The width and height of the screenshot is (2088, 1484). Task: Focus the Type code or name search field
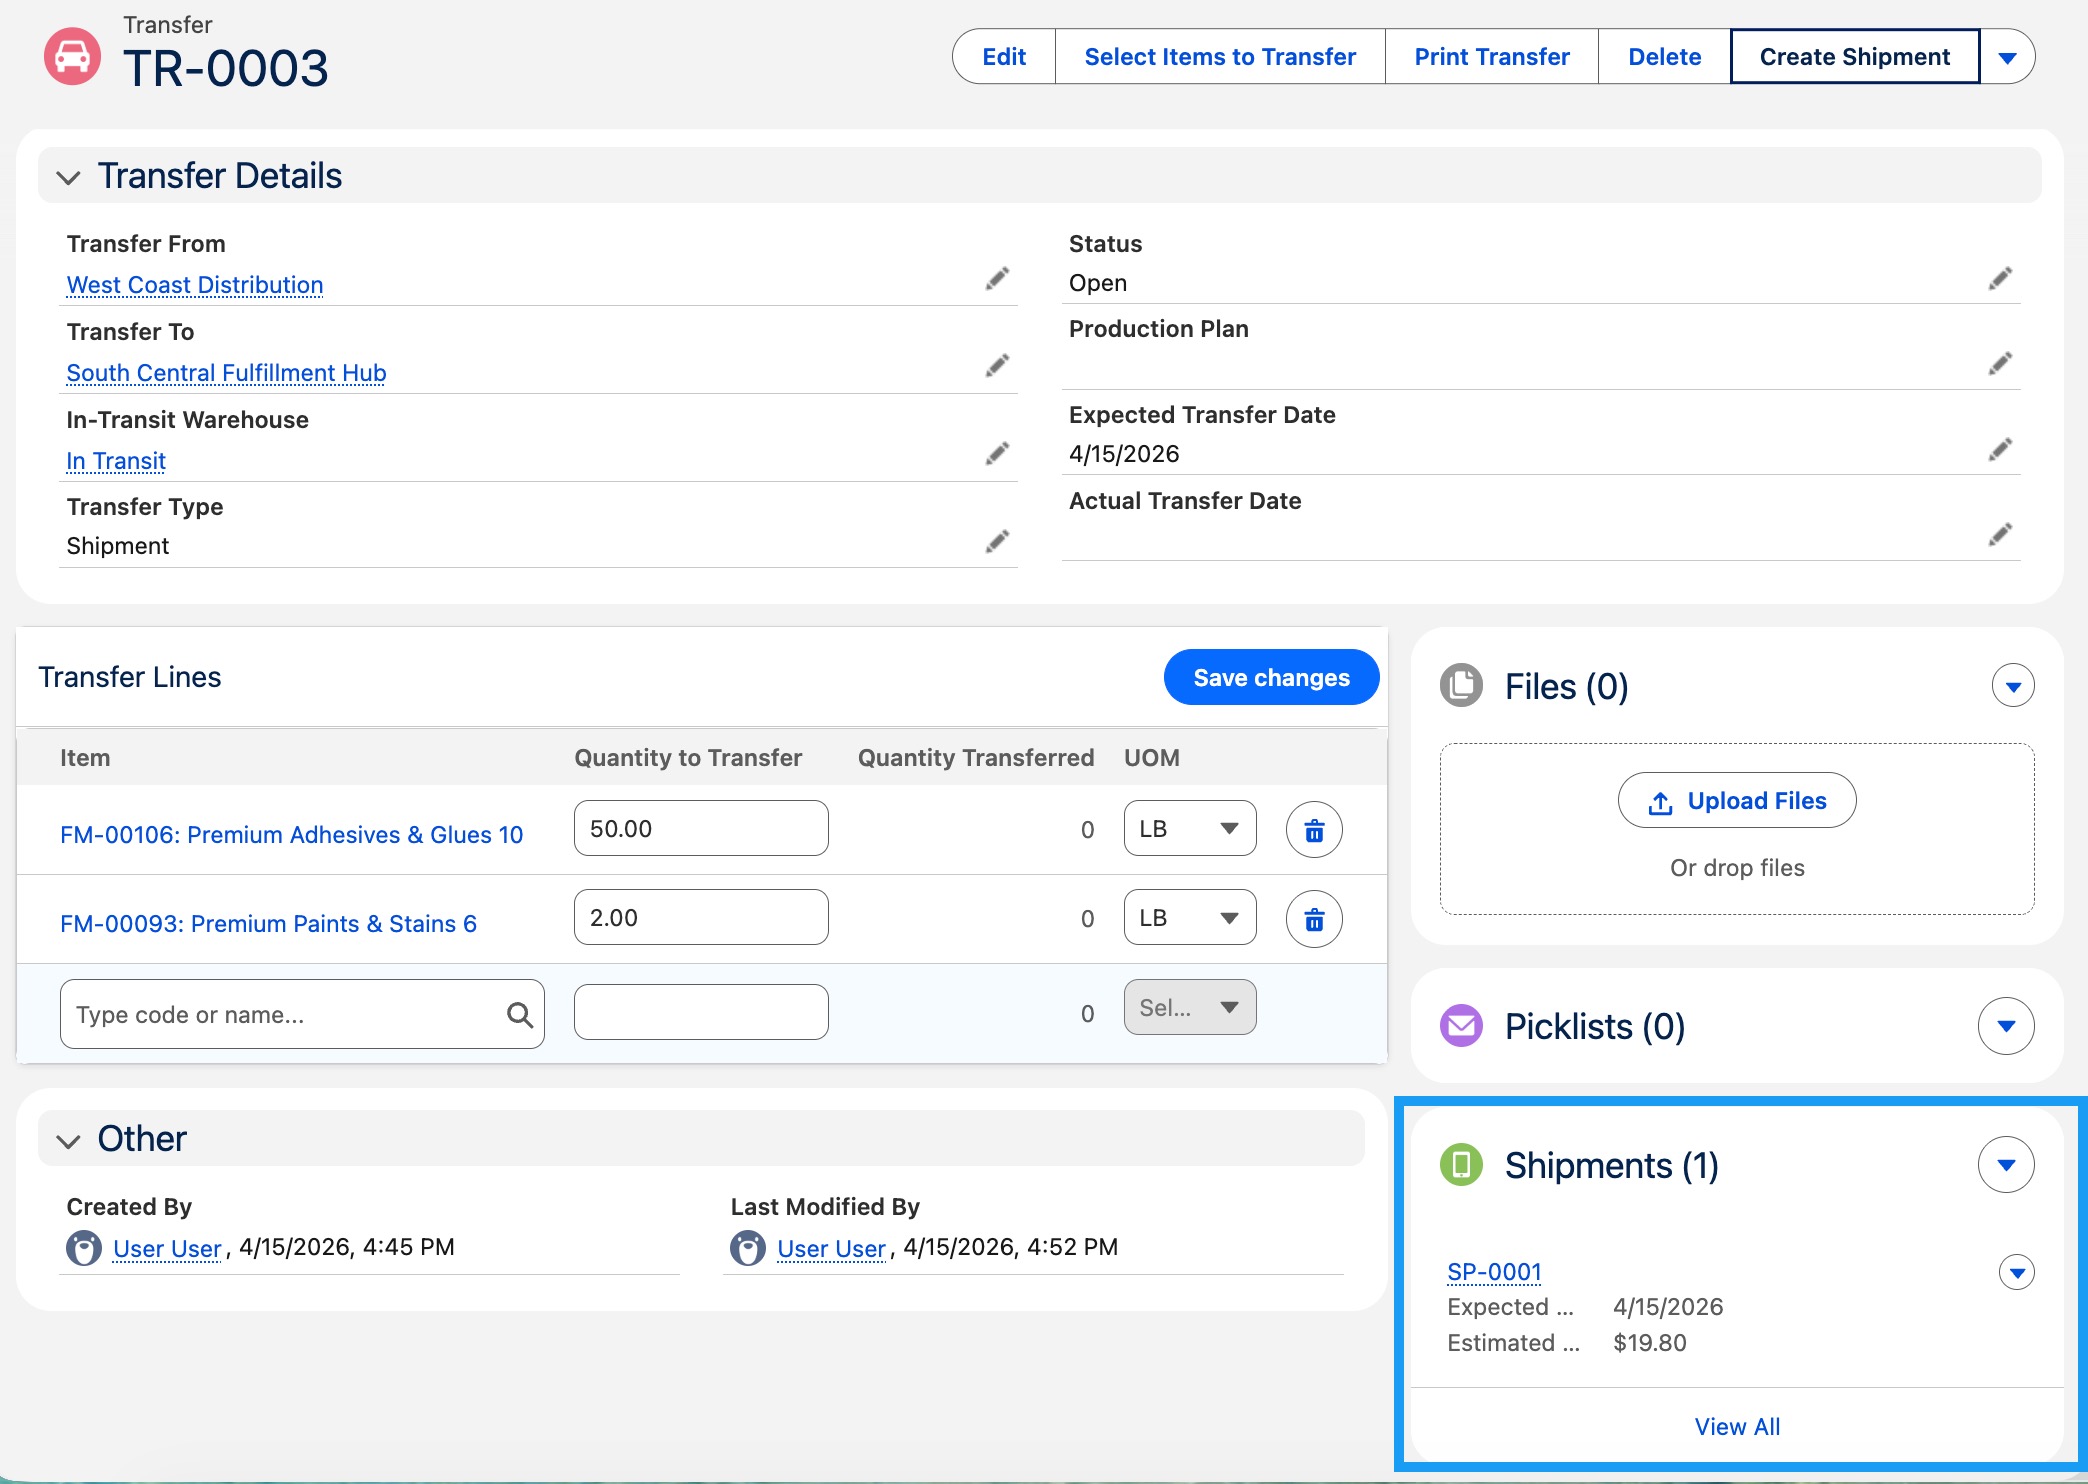coord(302,1014)
